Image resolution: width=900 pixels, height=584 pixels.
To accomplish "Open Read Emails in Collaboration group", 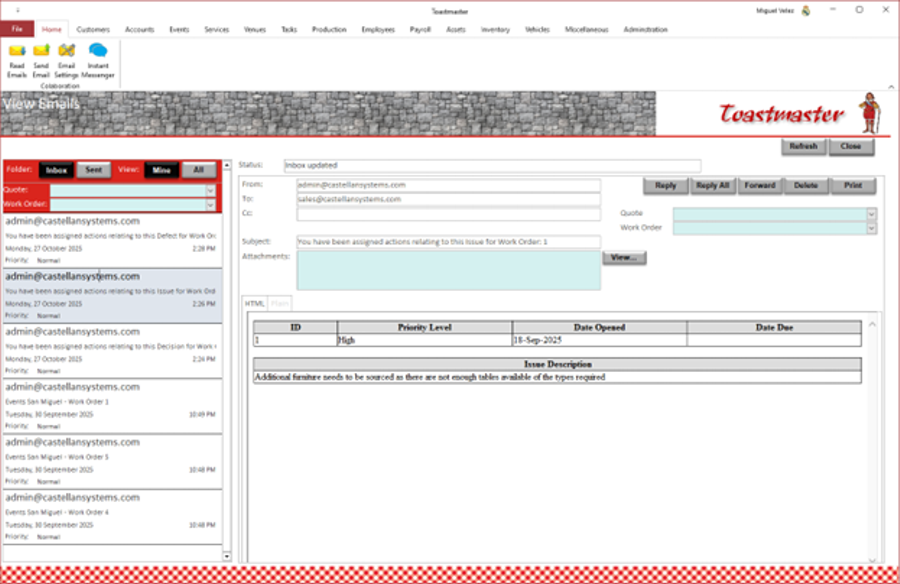I will coord(17,61).
